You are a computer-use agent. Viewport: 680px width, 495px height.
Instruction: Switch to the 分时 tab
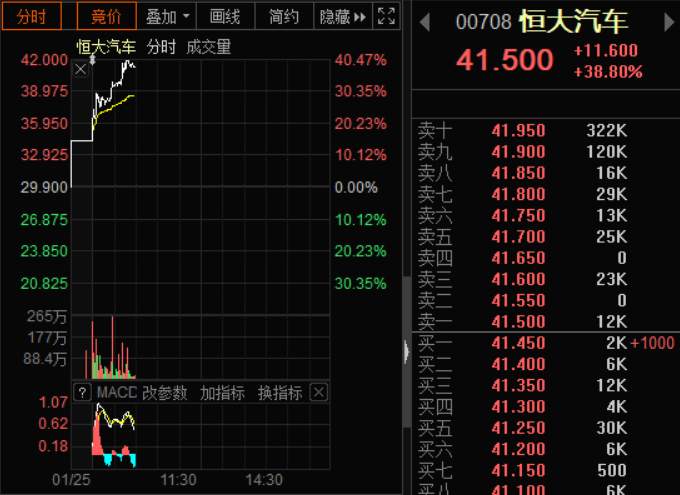(32, 16)
